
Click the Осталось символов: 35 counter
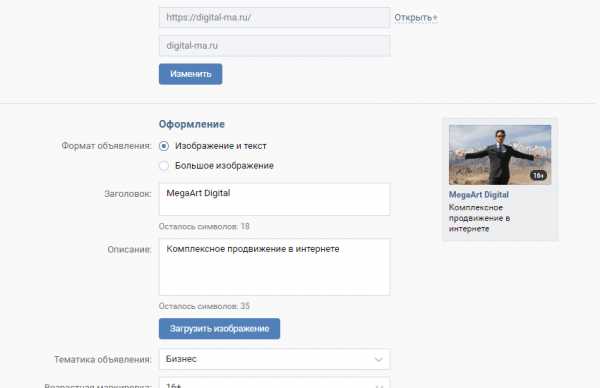204,306
